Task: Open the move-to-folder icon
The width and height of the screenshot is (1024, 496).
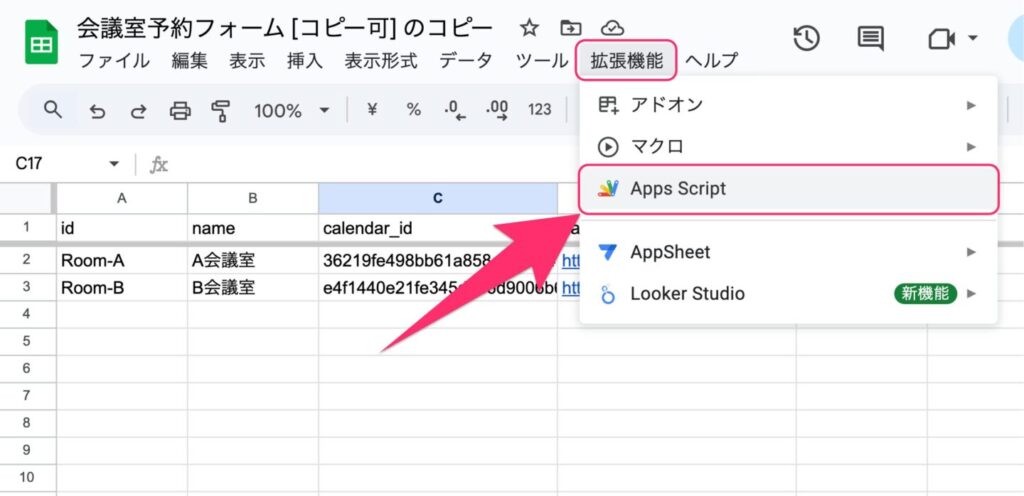Action: (571, 28)
